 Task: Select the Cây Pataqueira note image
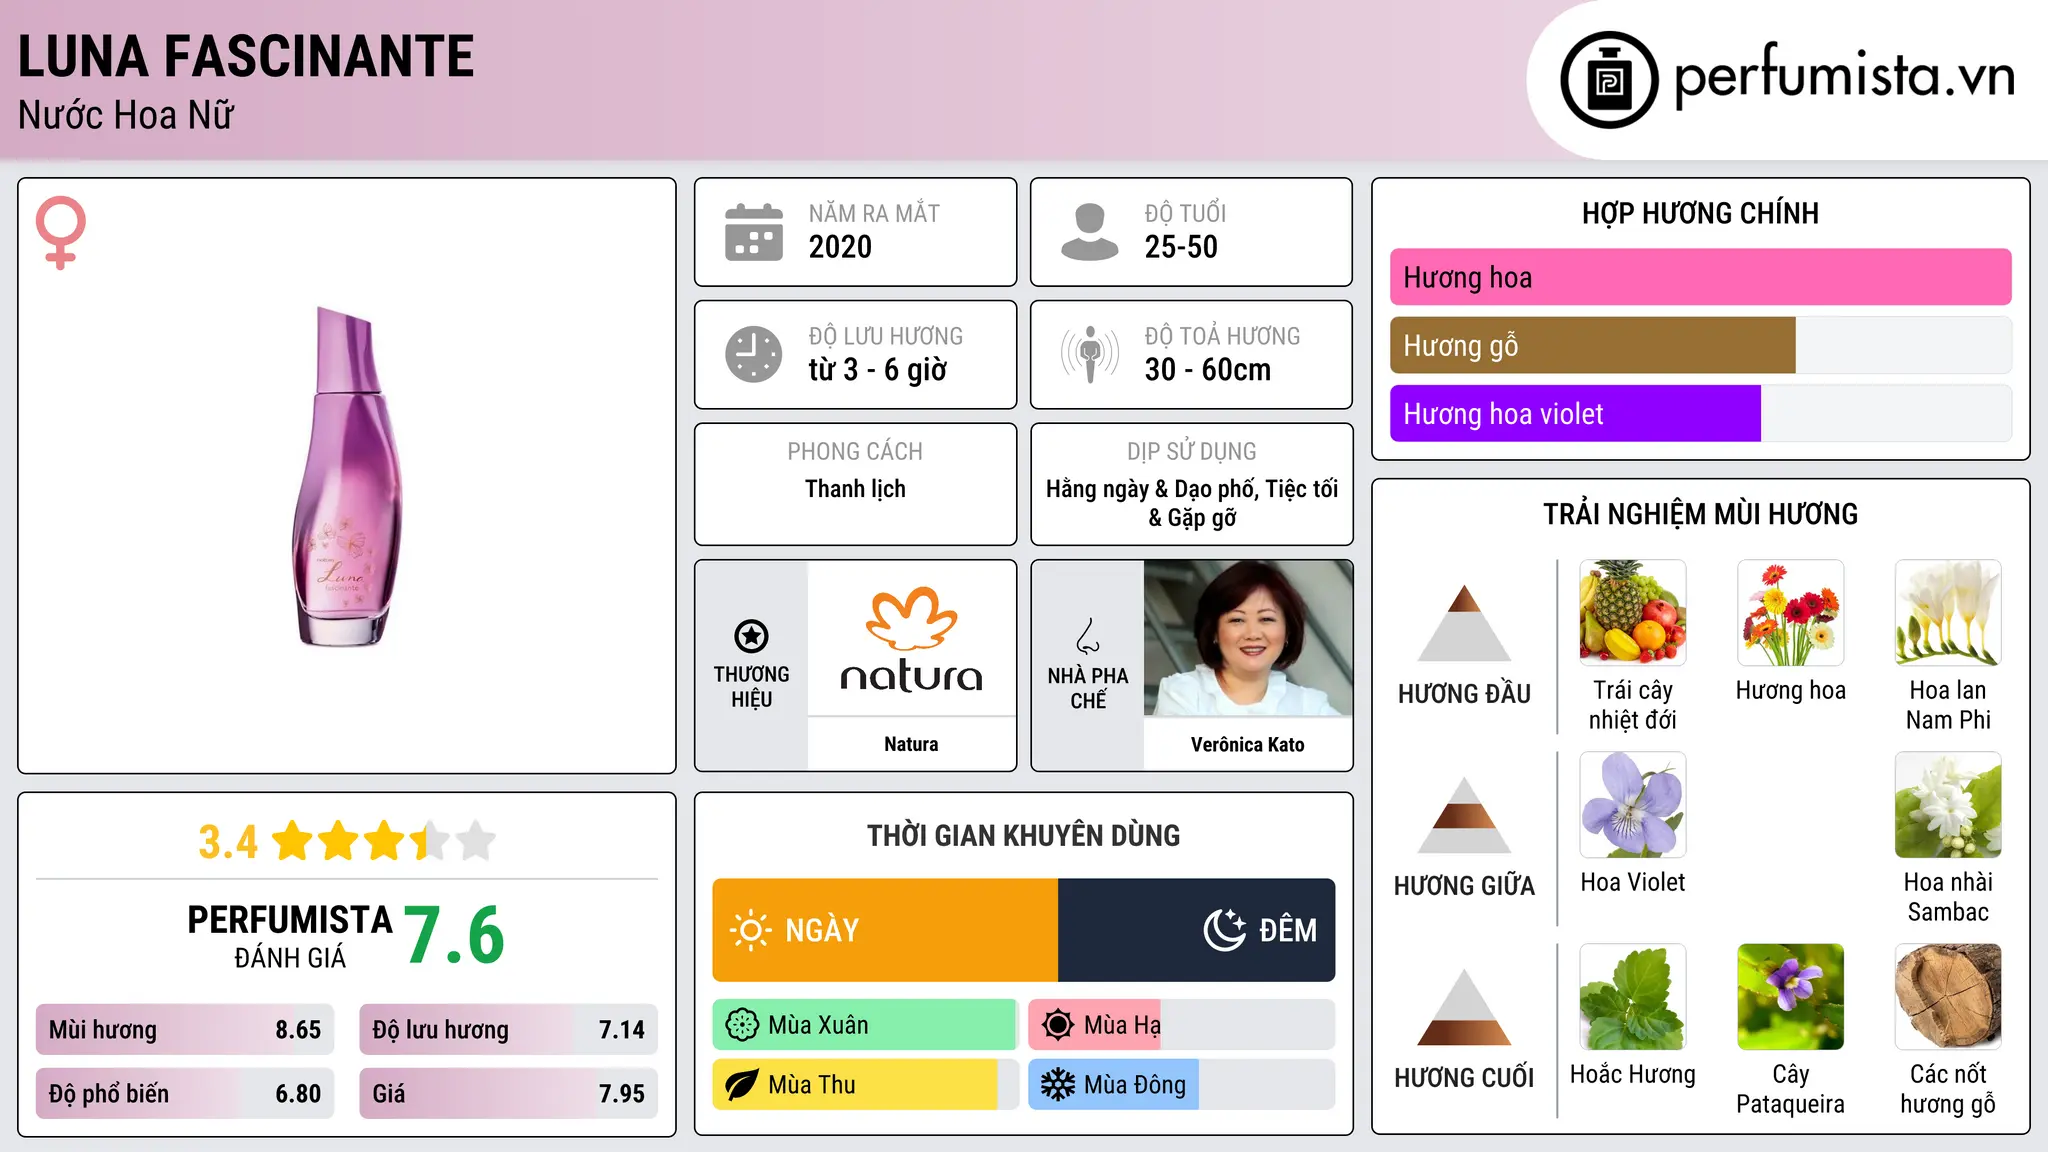(x=1790, y=996)
